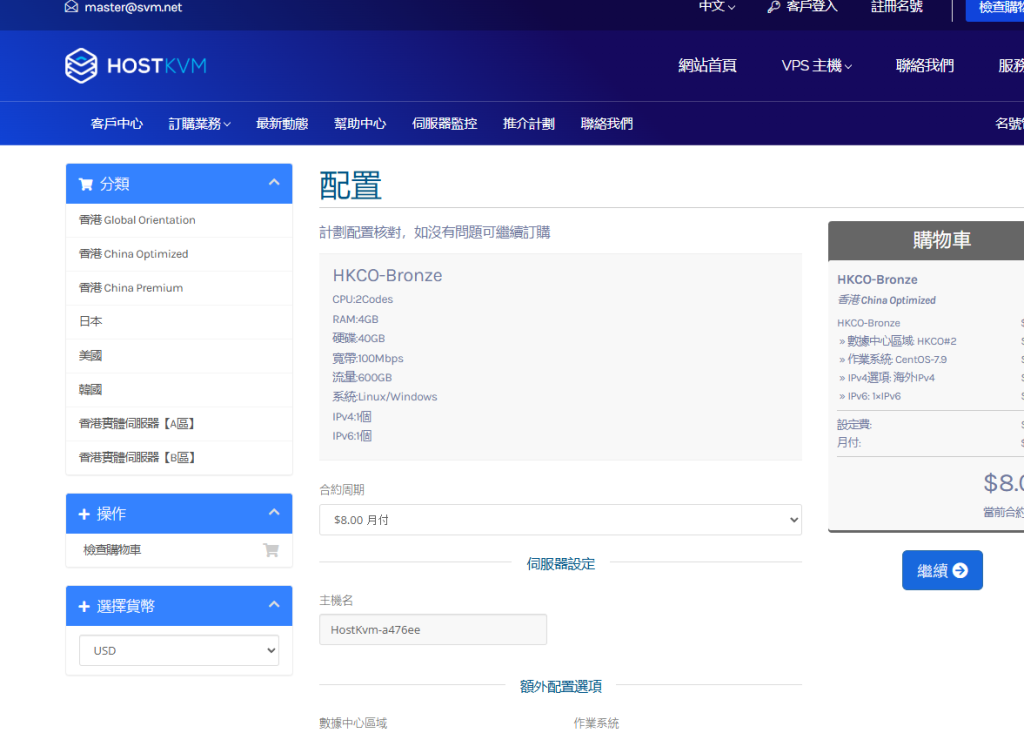This screenshot has width=1024, height=733.
Task: Click the plus icon in the 選擇貨幣 header
Action: pyautogui.click(x=84, y=606)
